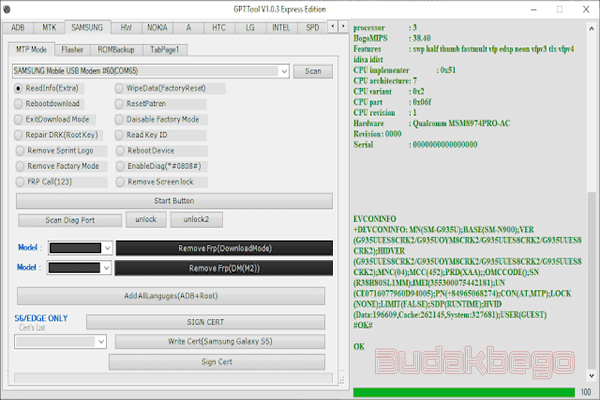Image resolution: width=600 pixels, height=400 pixels.
Task: Open the LG tab
Action: [250, 28]
